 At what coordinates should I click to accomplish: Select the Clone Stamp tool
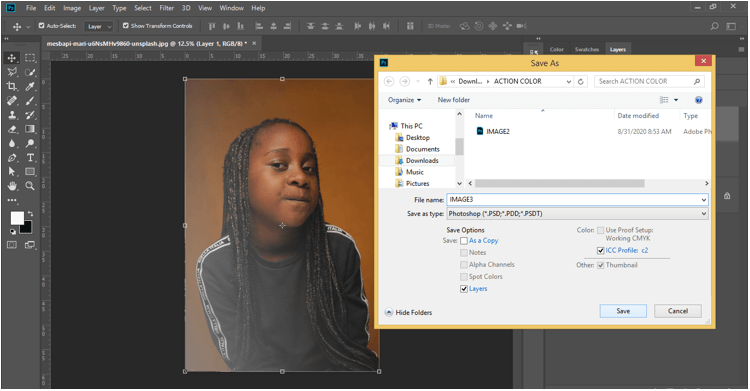coord(12,115)
